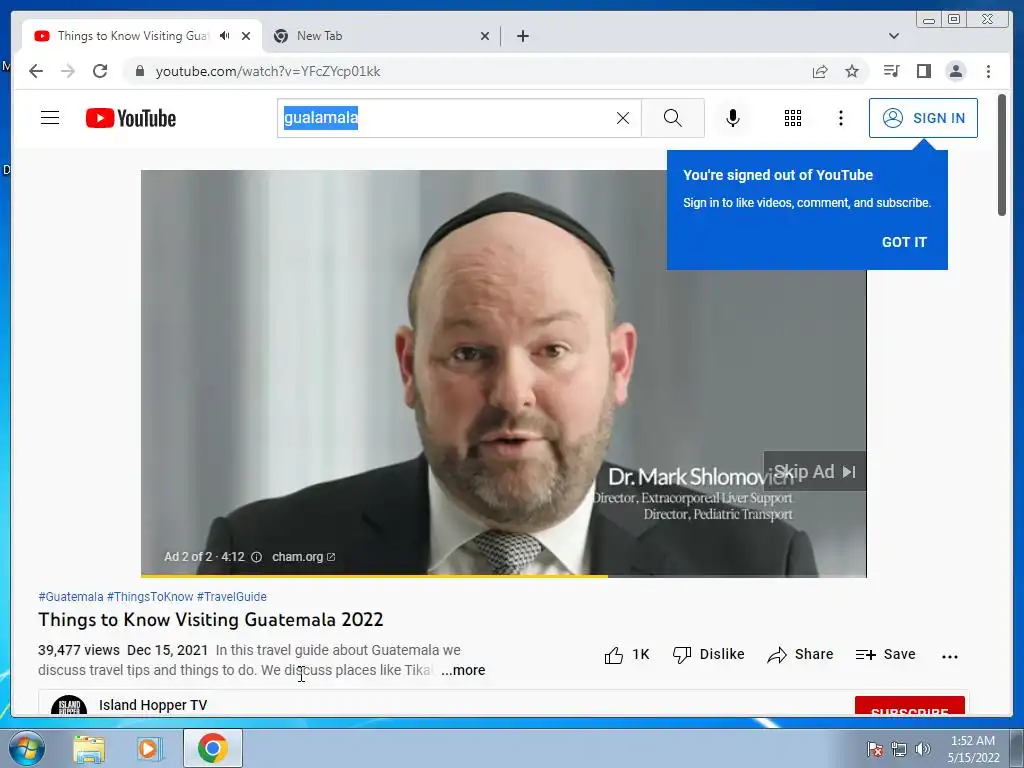Click Chrome taskbar button

213,748
